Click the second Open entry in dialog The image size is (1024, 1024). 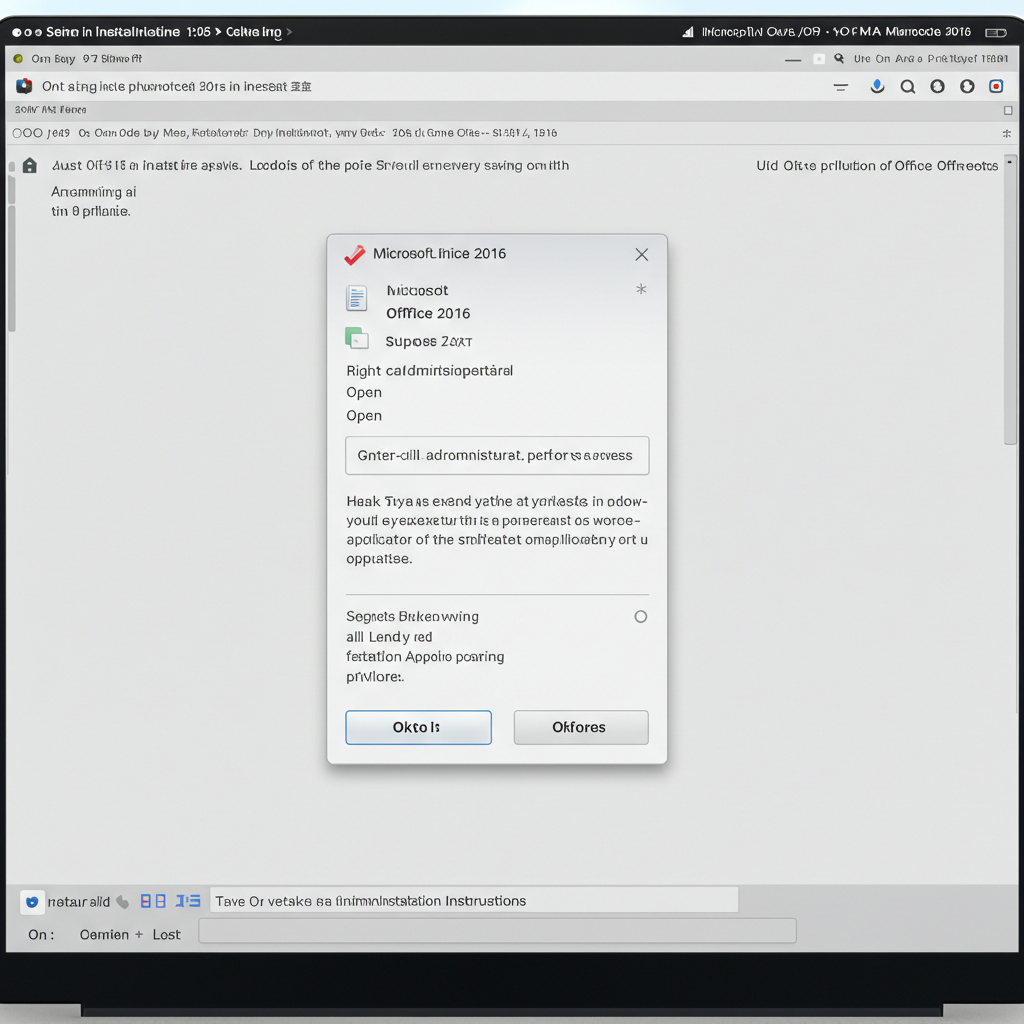364,416
